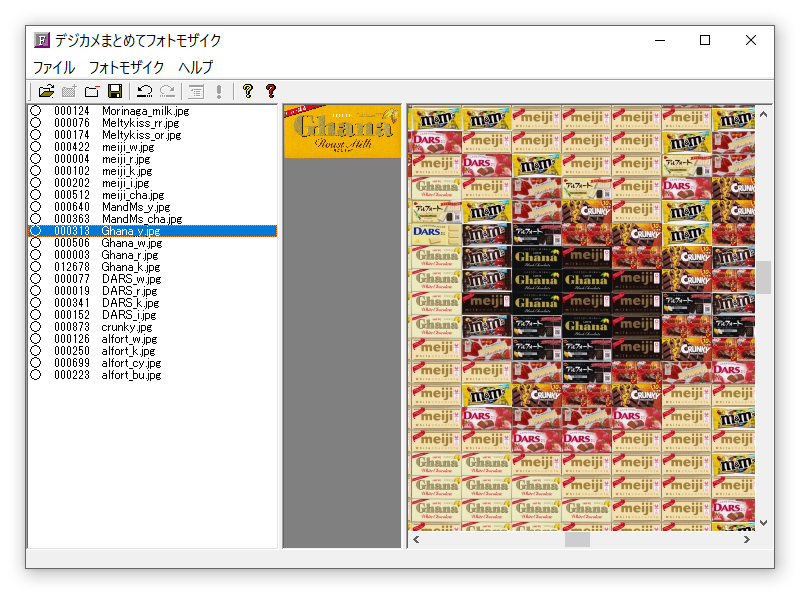The width and height of the screenshot is (800, 600).
Task: Open help via yellow question mark
Action: [248, 91]
